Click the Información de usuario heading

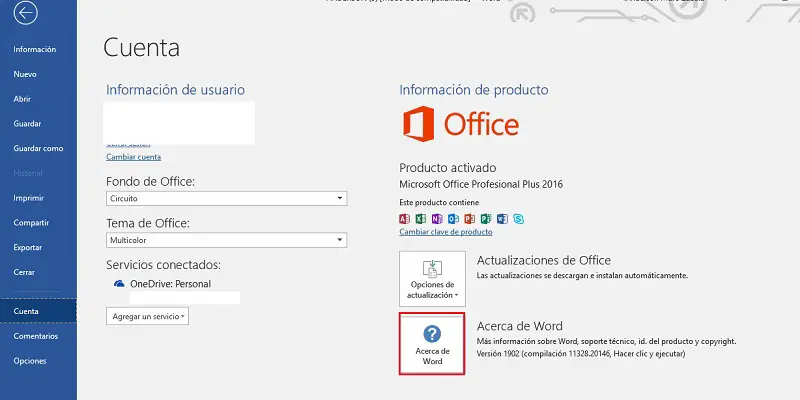(176, 90)
